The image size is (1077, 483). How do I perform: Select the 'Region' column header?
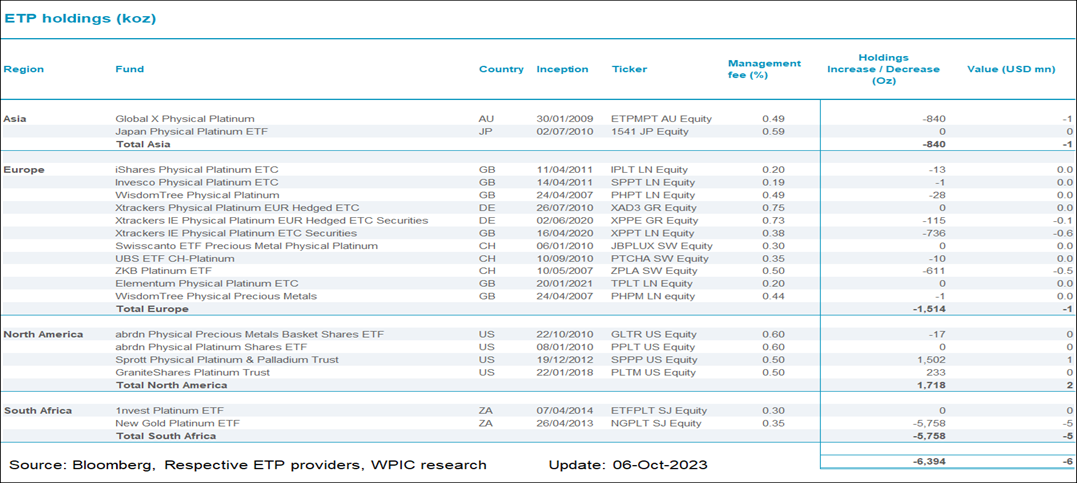pyautogui.click(x=23, y=69)
